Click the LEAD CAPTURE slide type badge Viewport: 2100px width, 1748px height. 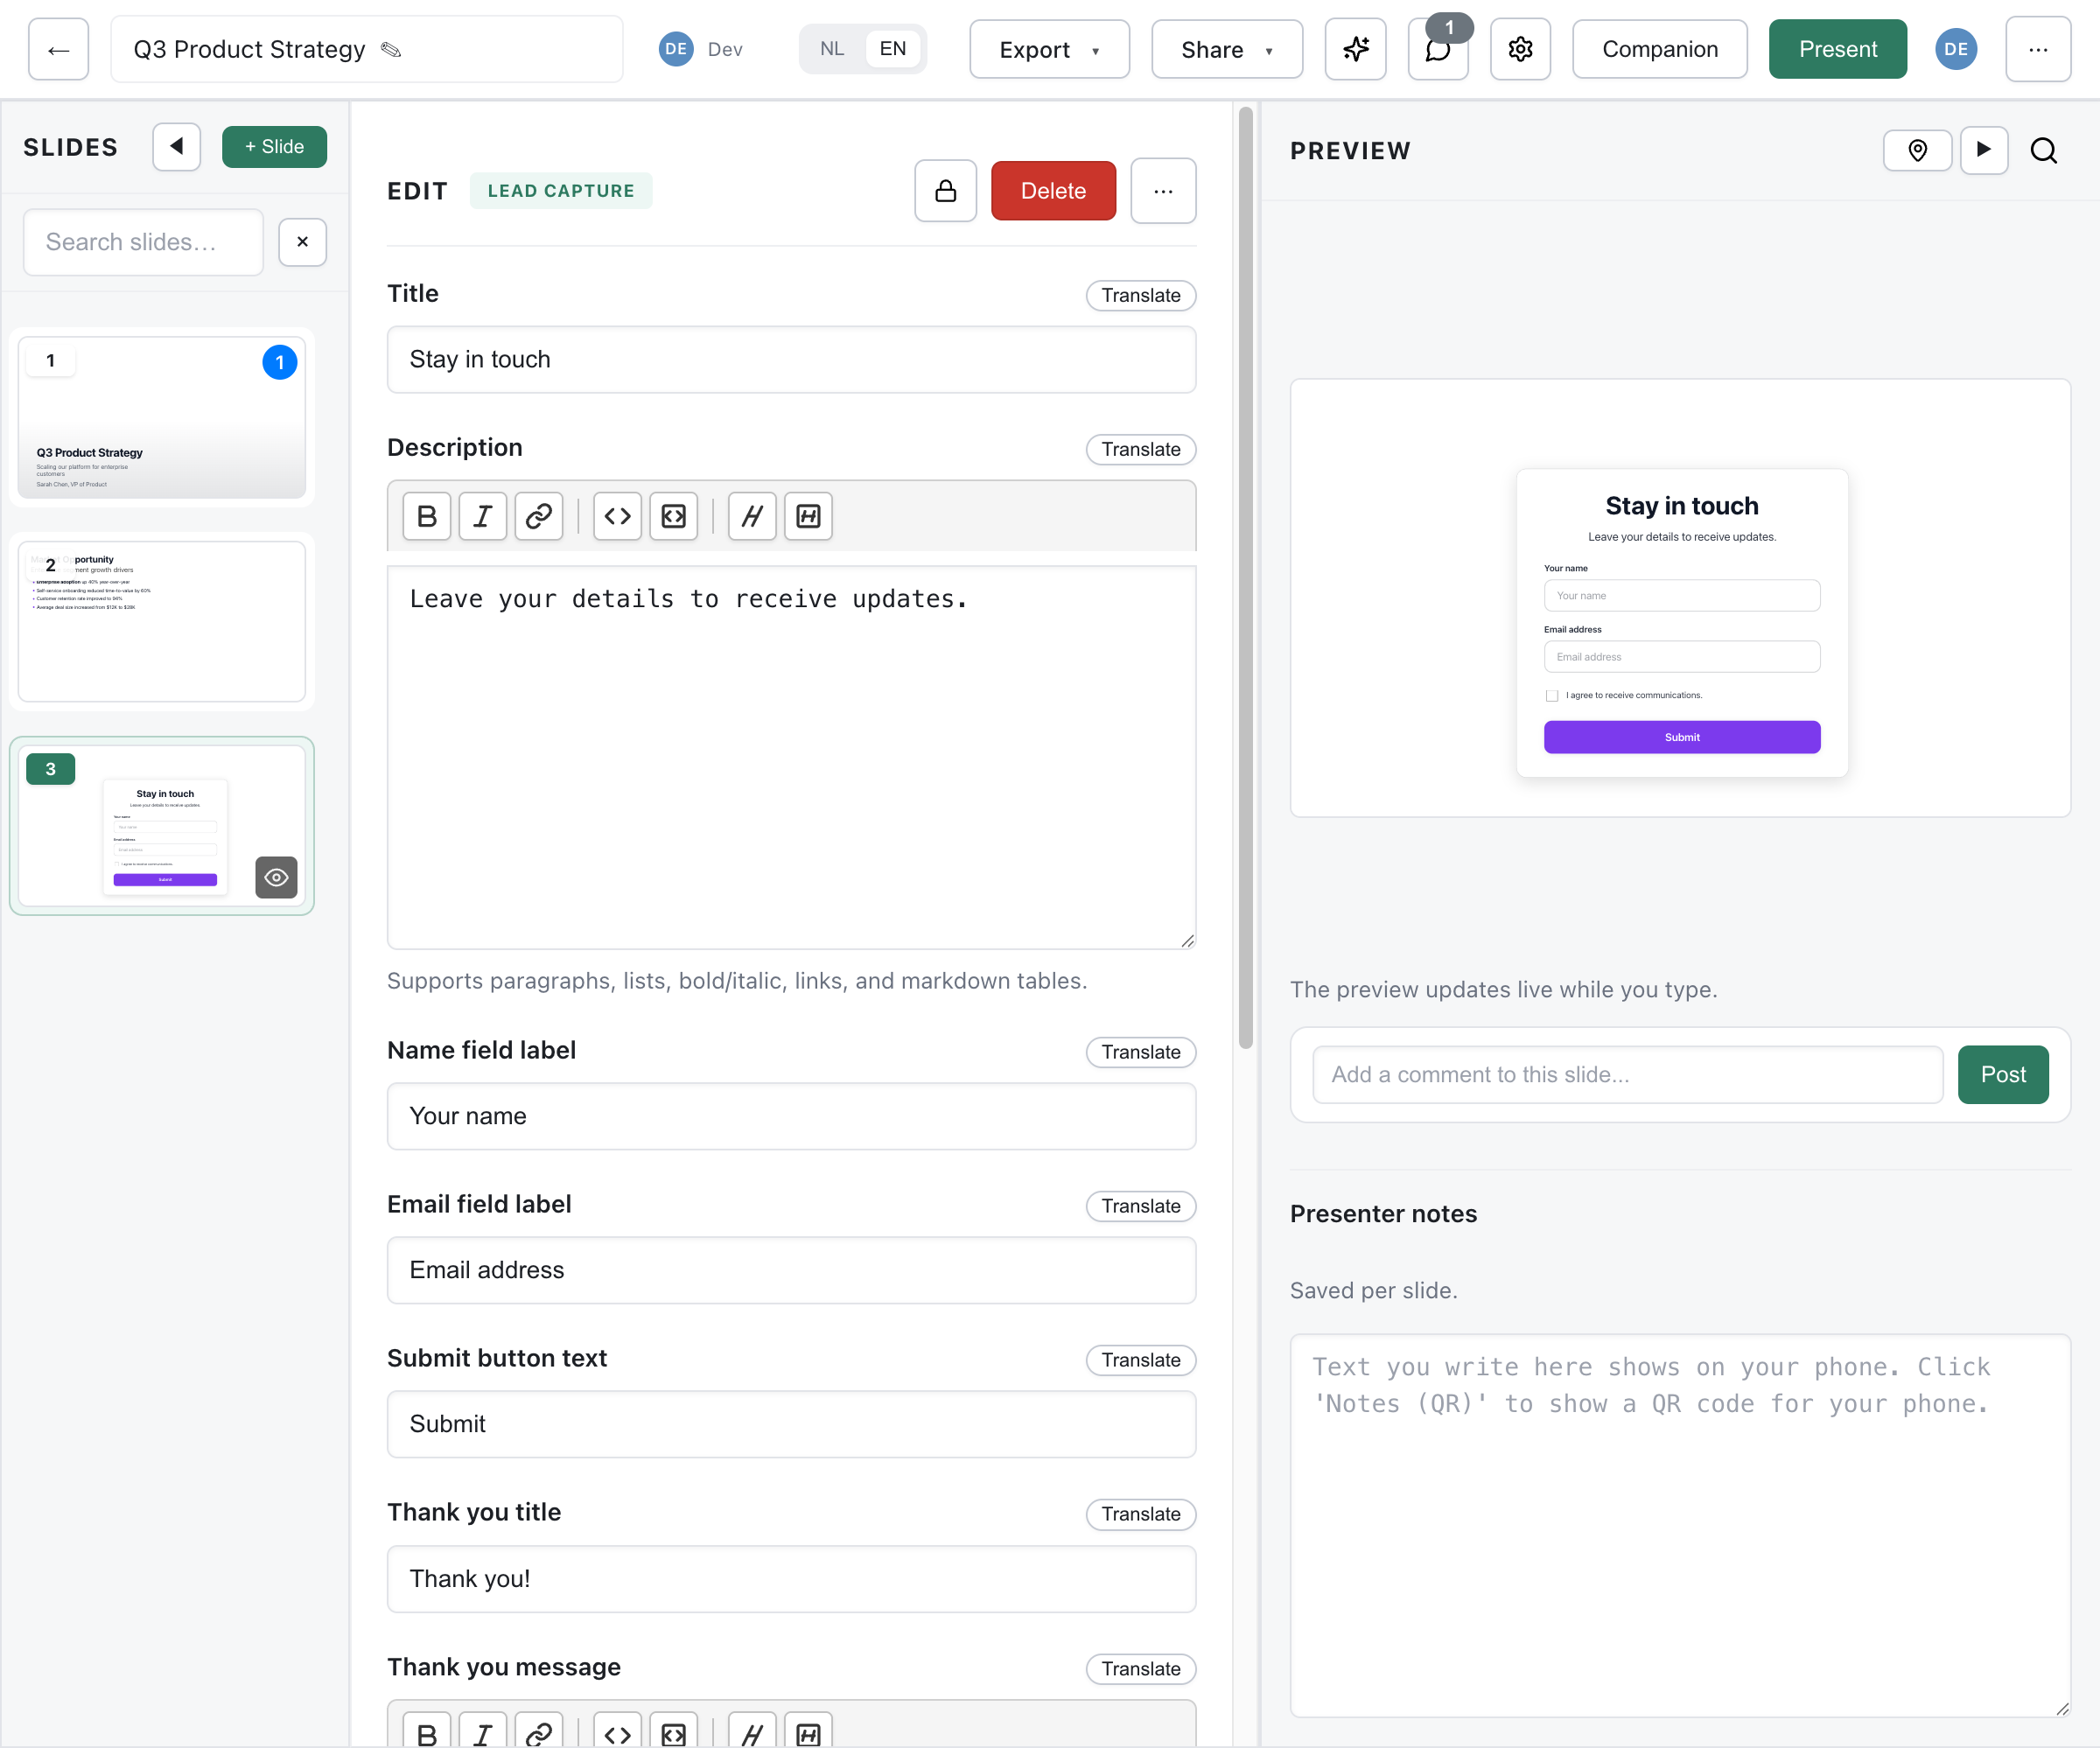pos(561,191)
